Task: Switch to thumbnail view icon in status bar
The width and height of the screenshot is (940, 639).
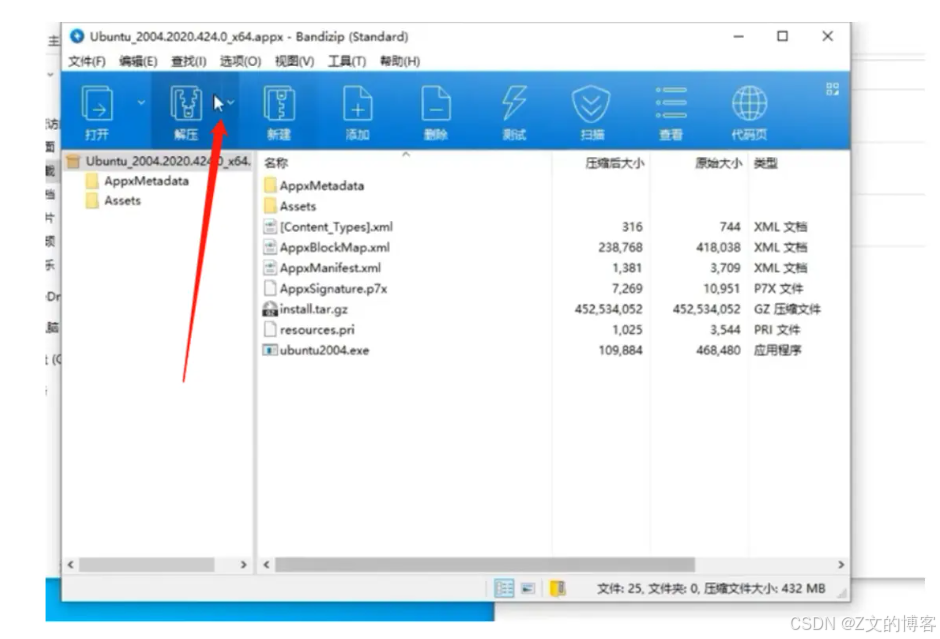Action: [x=528, y=589]
